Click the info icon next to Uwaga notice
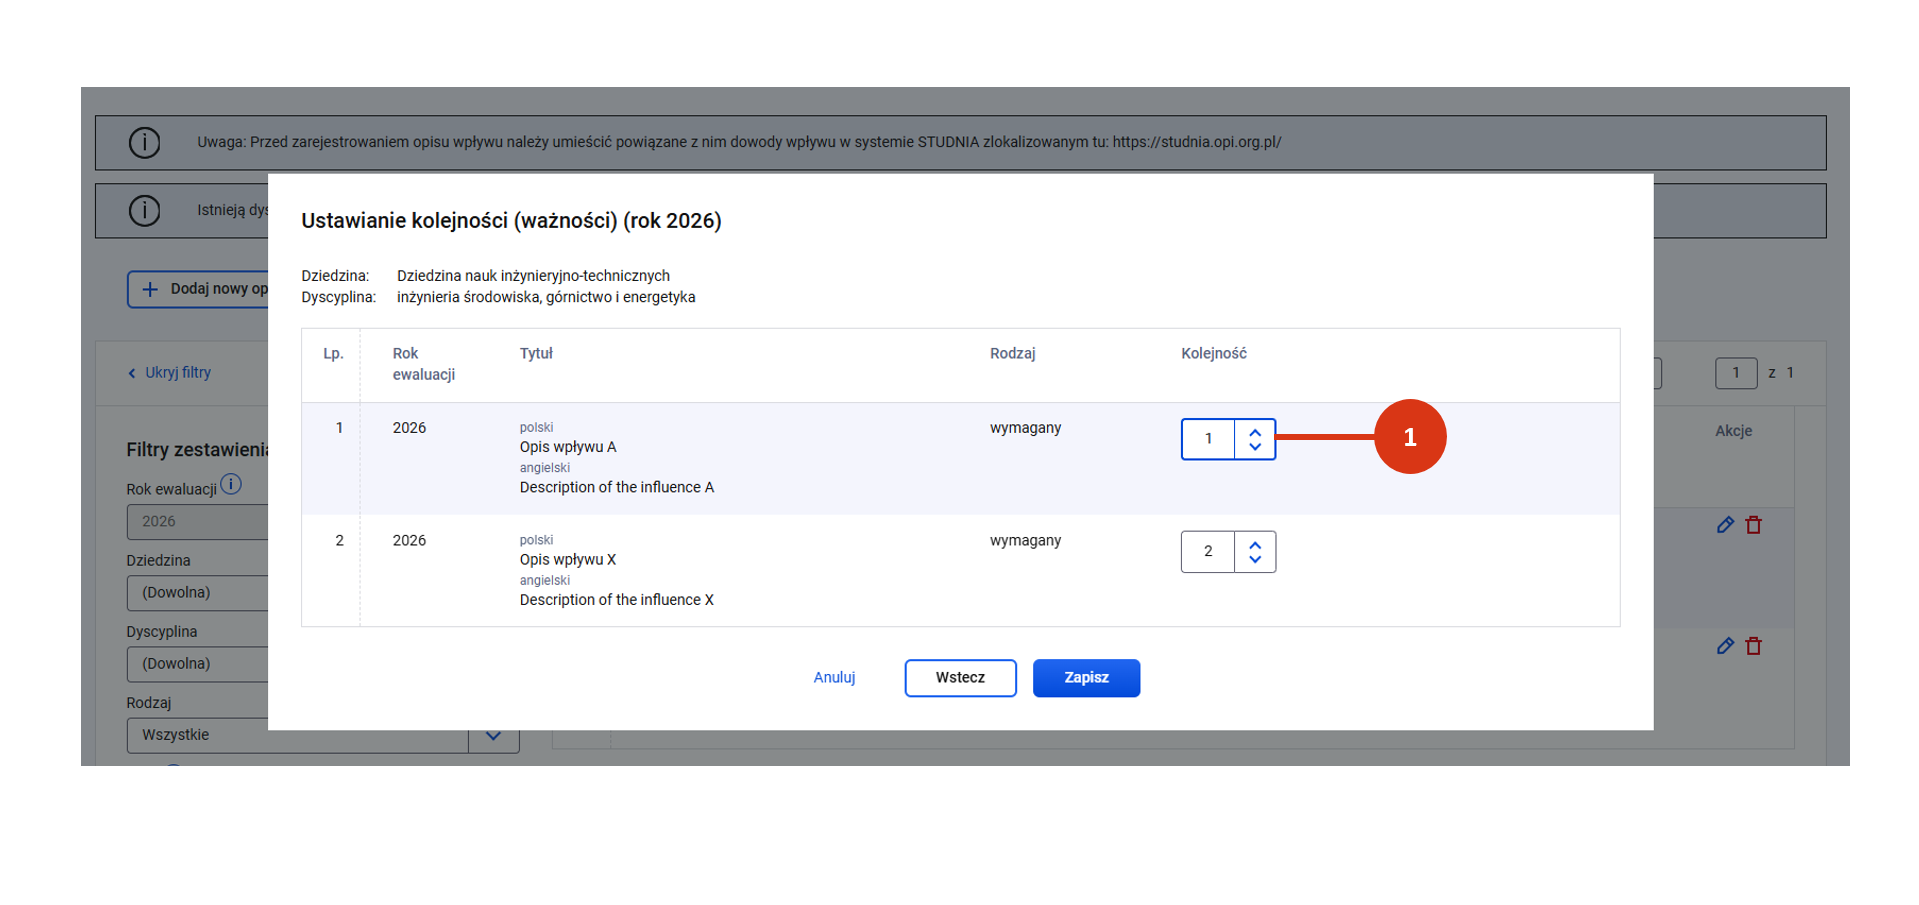The width and height of the screenshot is (1919, 905). coord(144,143)
